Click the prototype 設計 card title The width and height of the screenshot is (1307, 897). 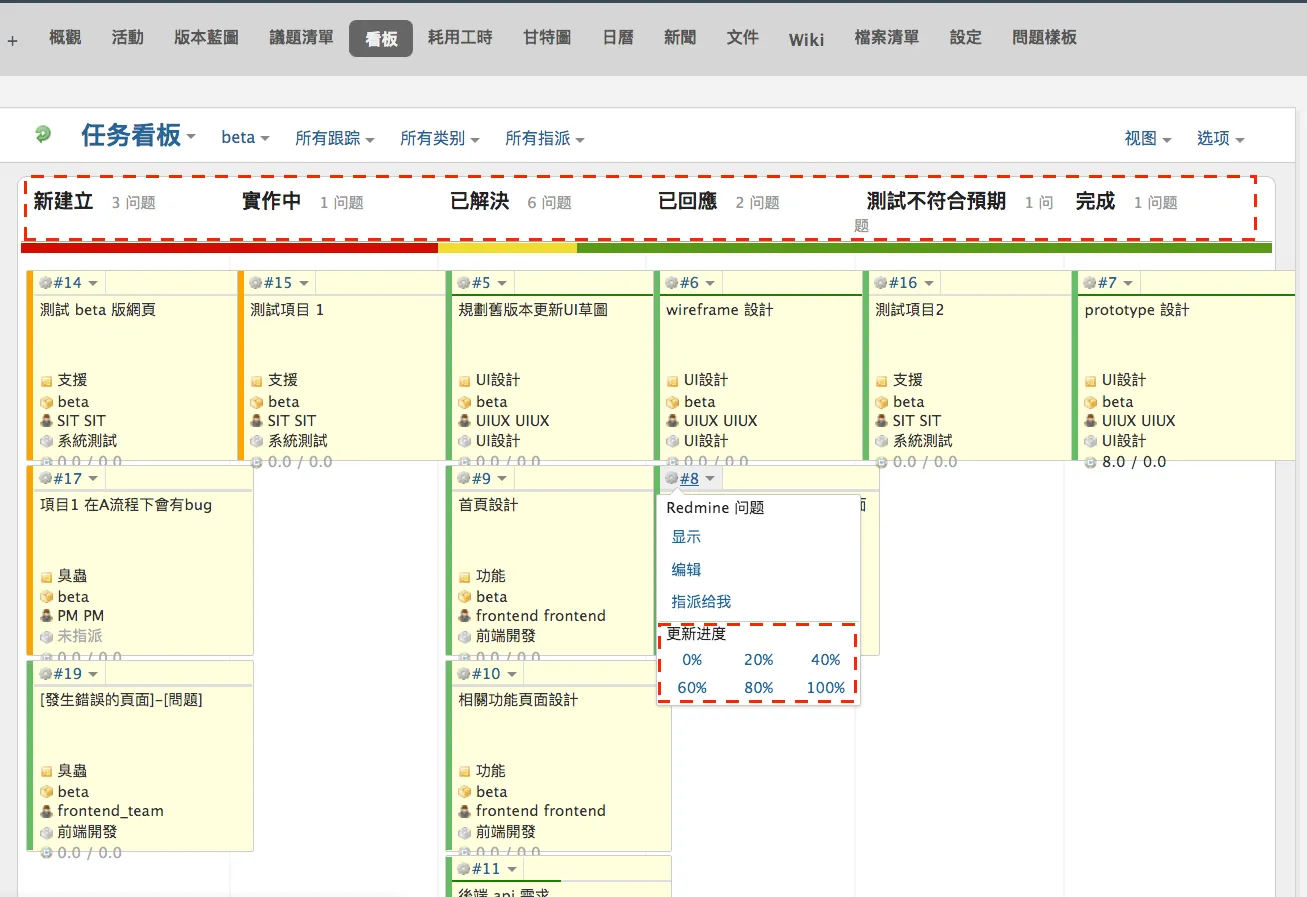pos(1137,310)
